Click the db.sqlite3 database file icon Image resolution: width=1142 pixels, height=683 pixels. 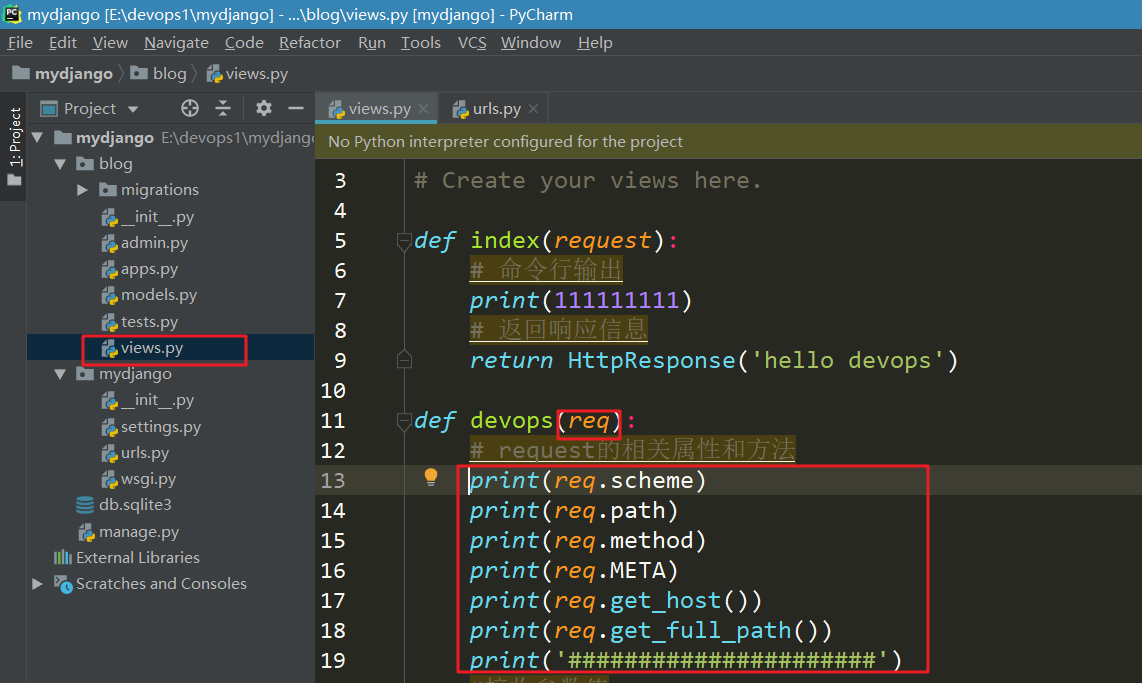(86, 505)
